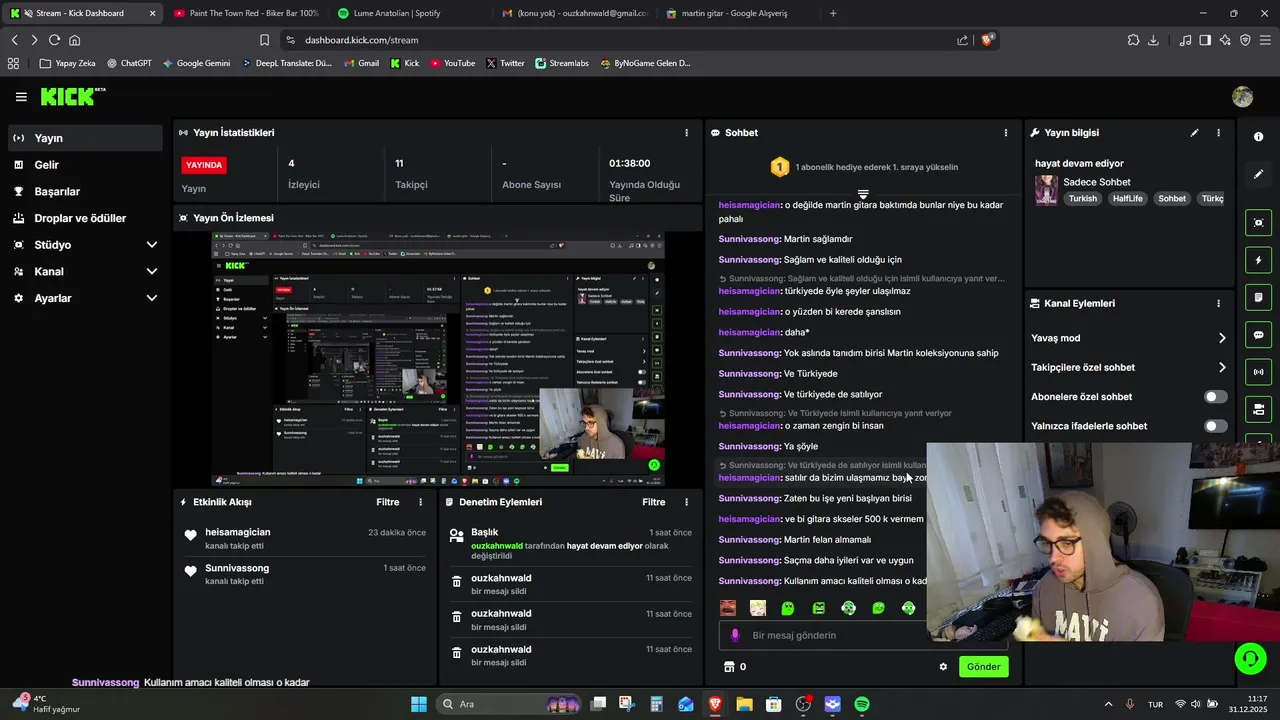
Task: Click the info icon in right rail
Action: [x=1258, y=137]
